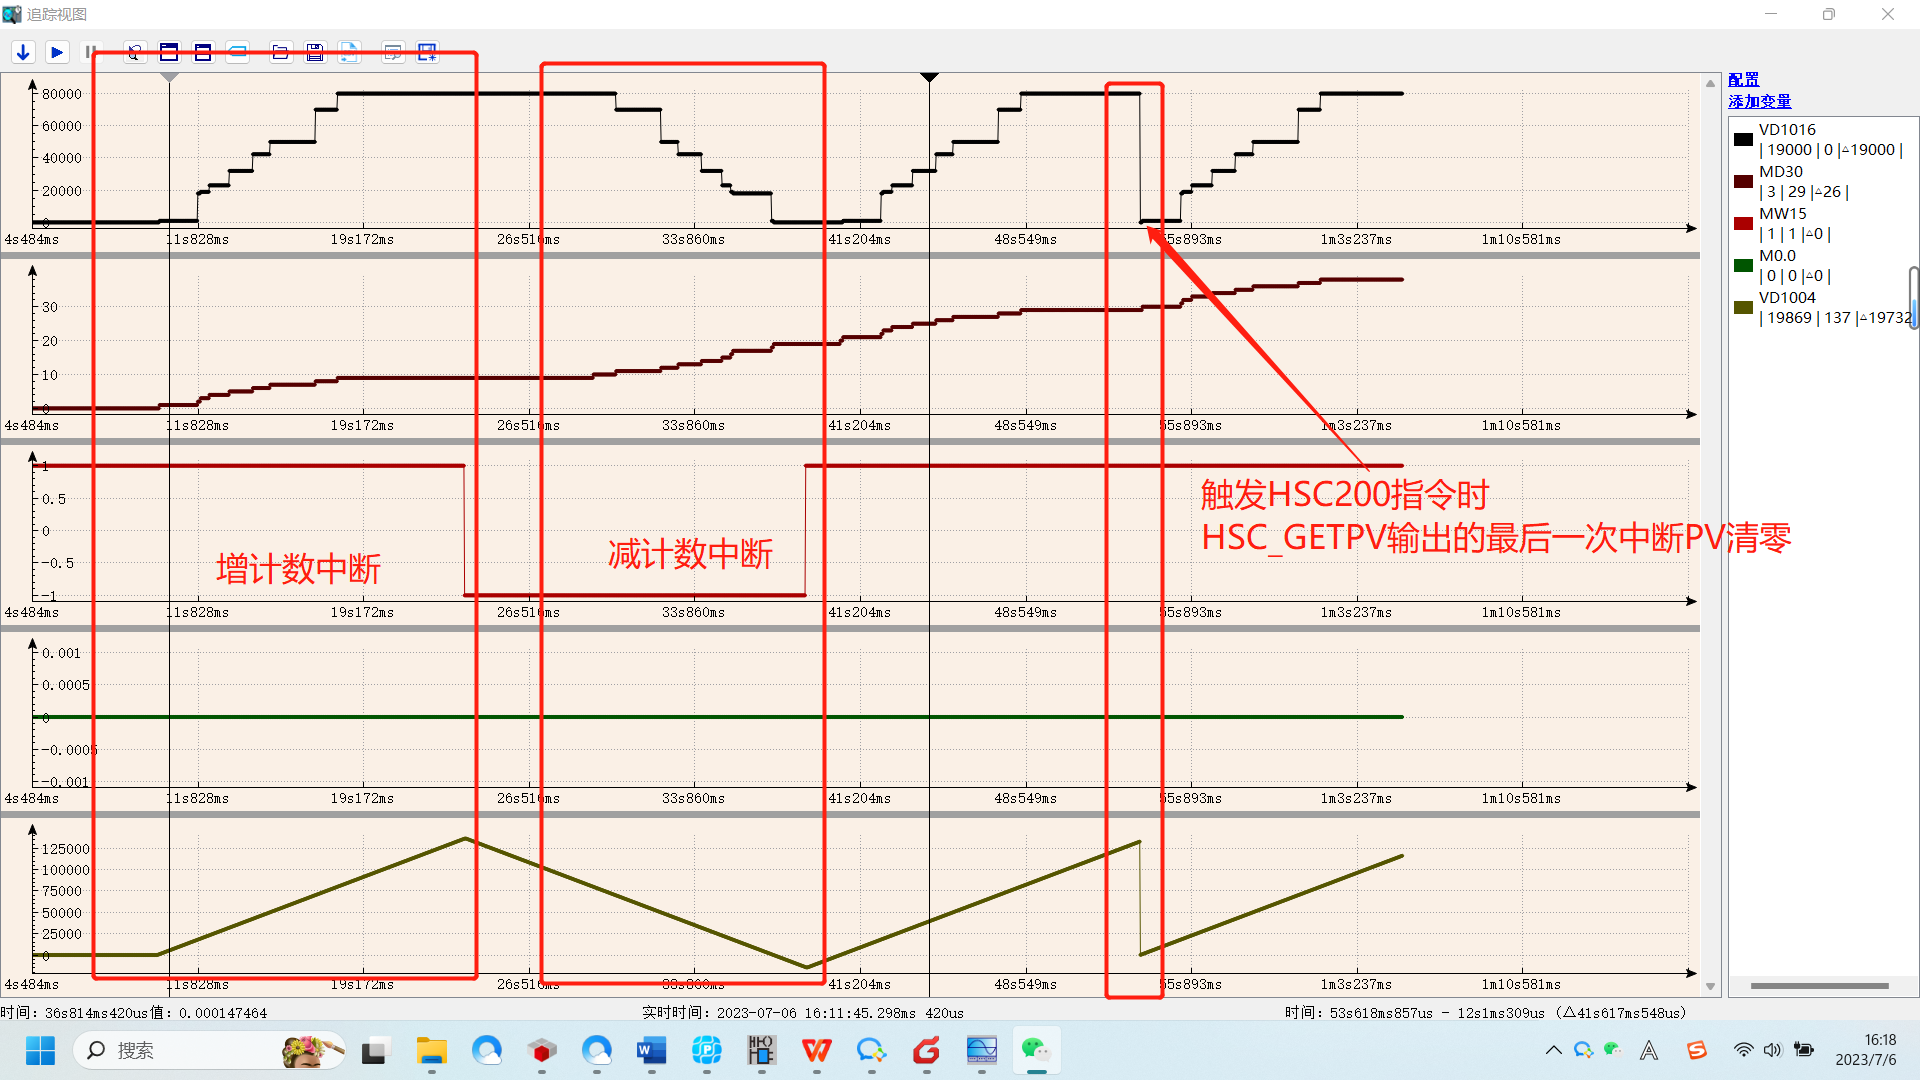Click the second window layout icon
1920x1080 pixels.
pos(203,52)
